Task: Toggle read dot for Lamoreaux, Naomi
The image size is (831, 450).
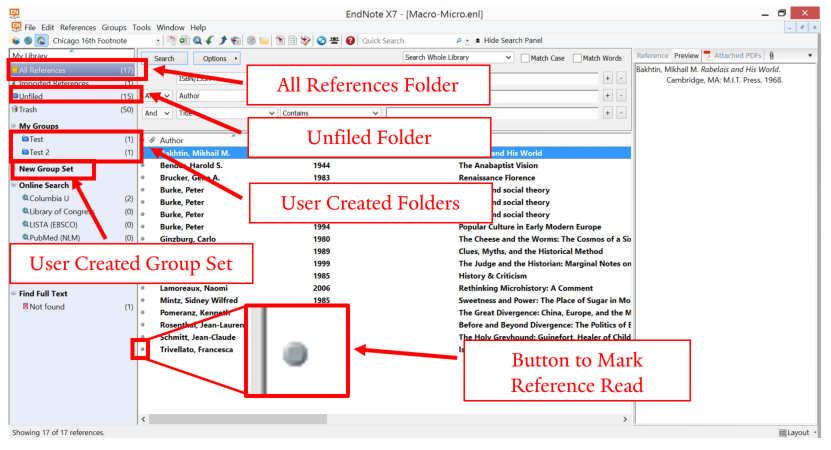Action: pyautogui.click(x=143, y=288)
